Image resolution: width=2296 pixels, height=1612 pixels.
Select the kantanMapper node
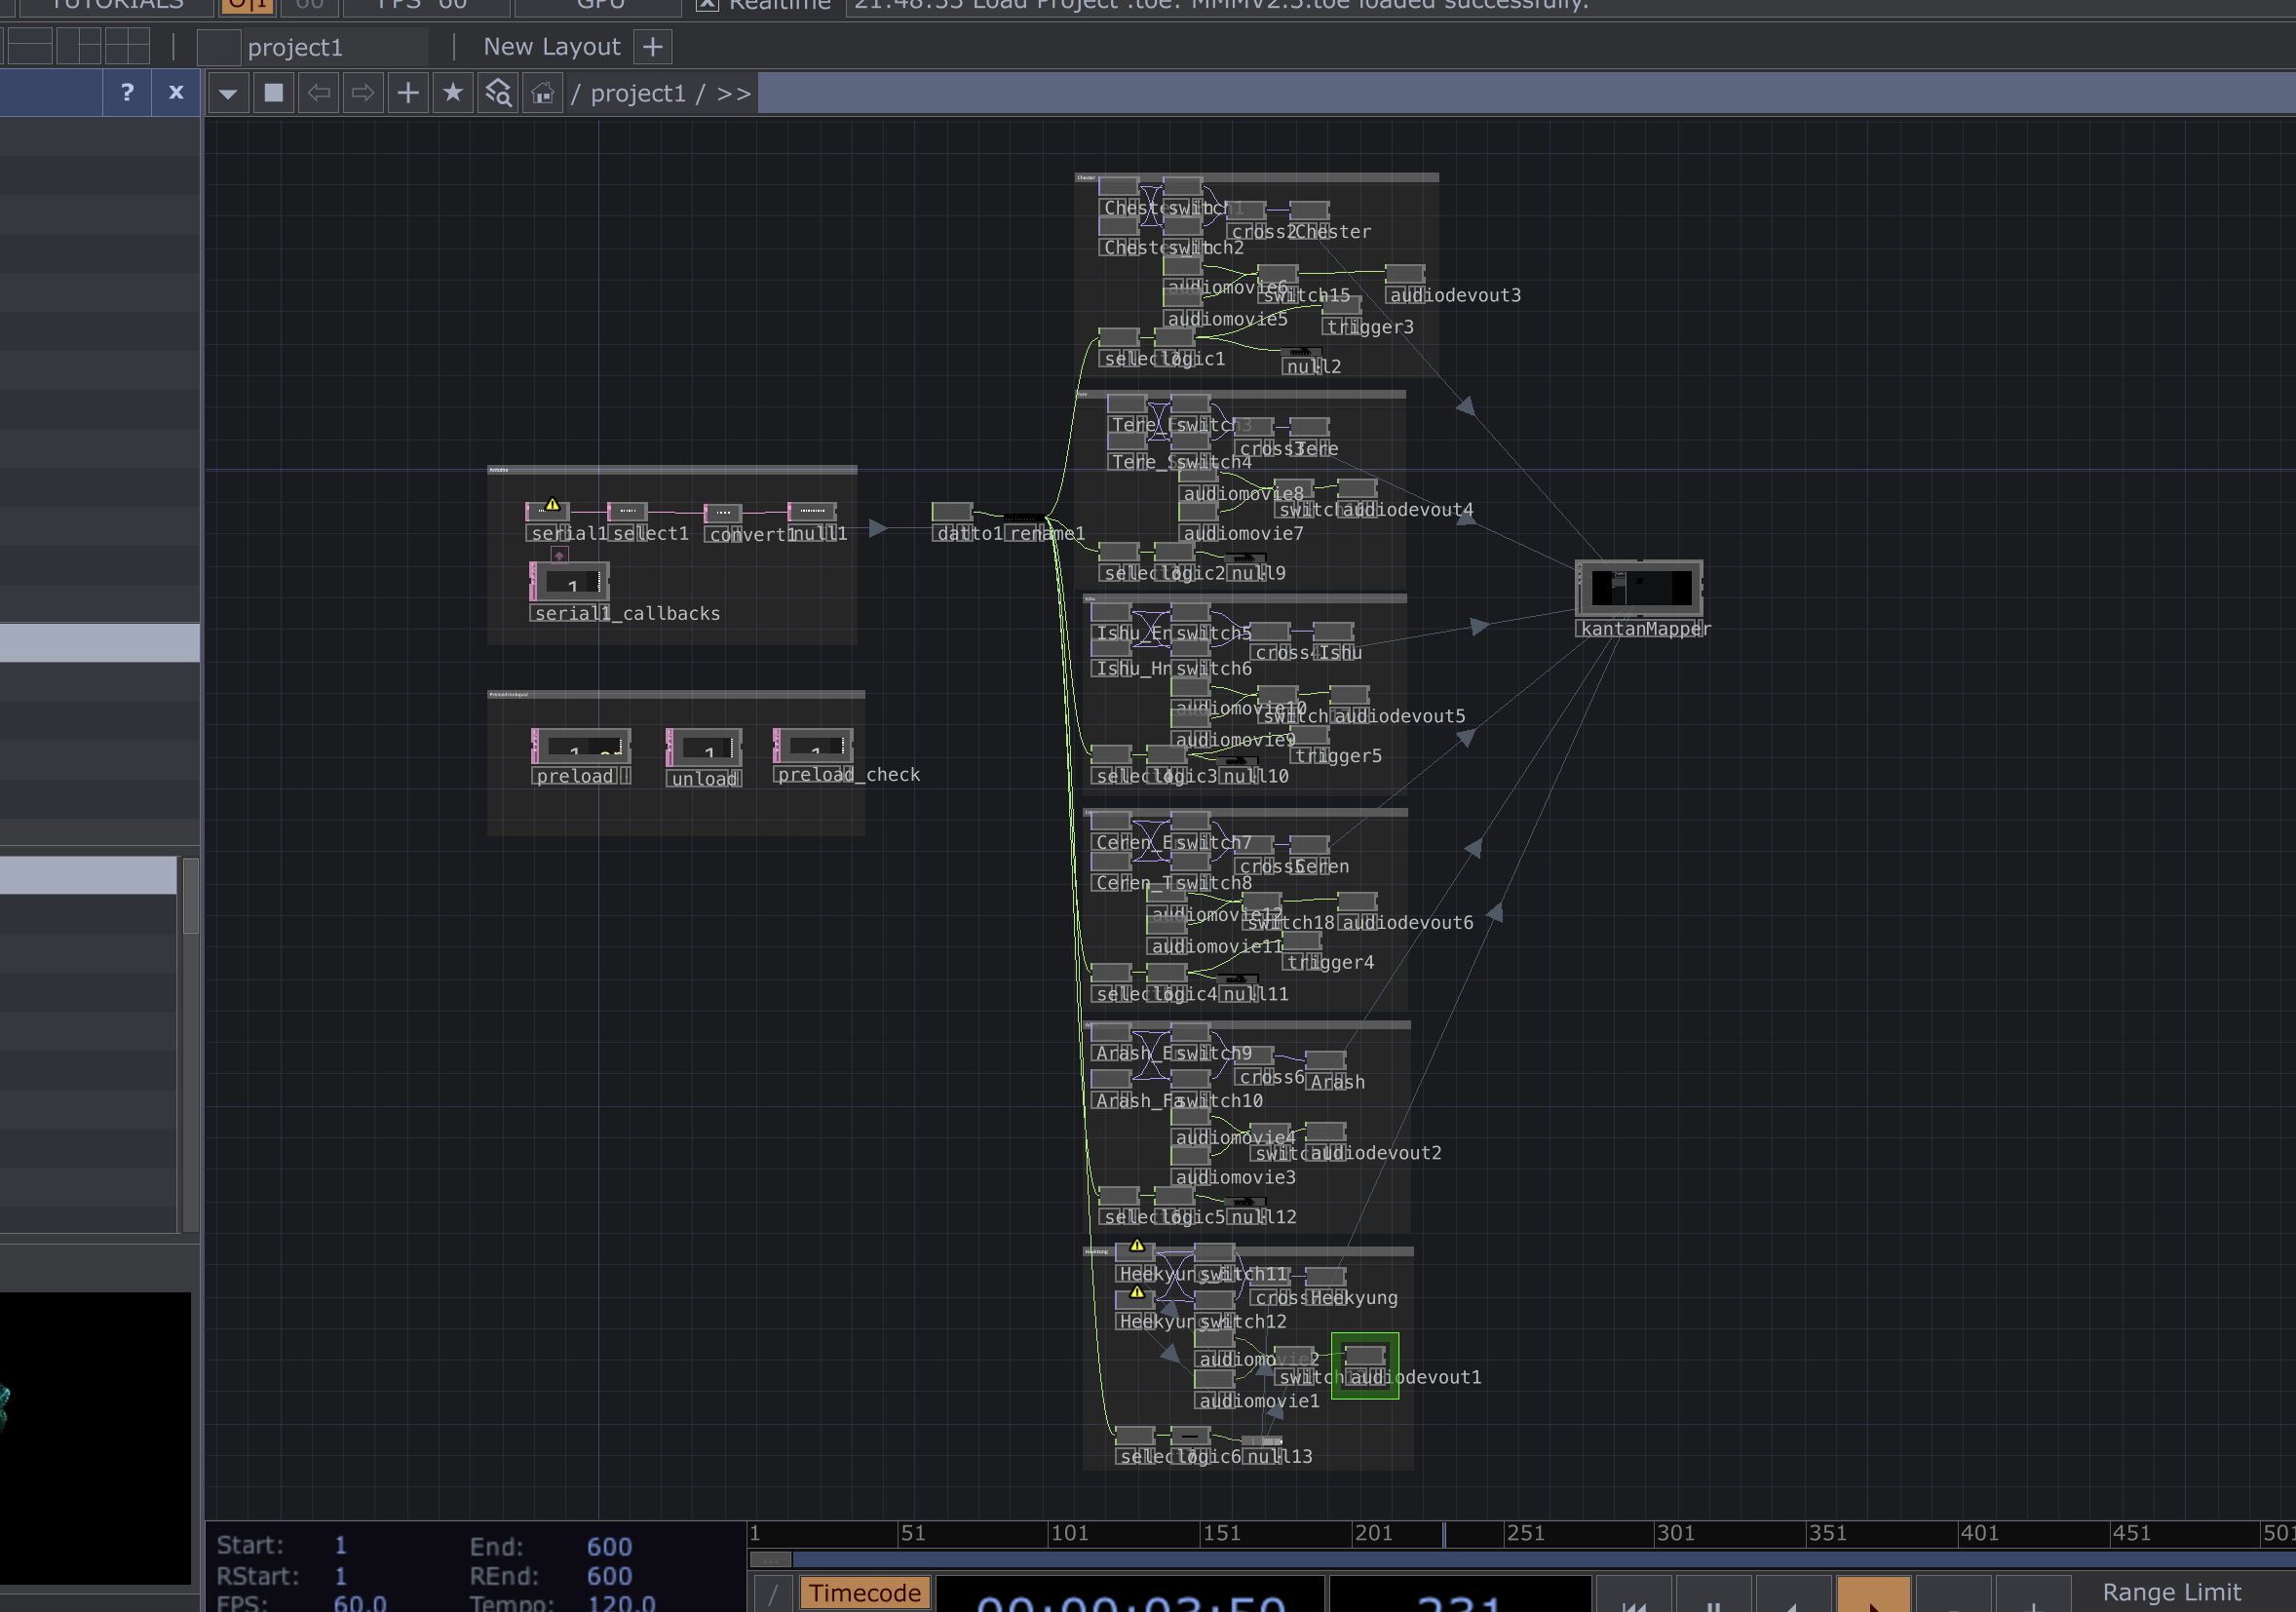1638,588
